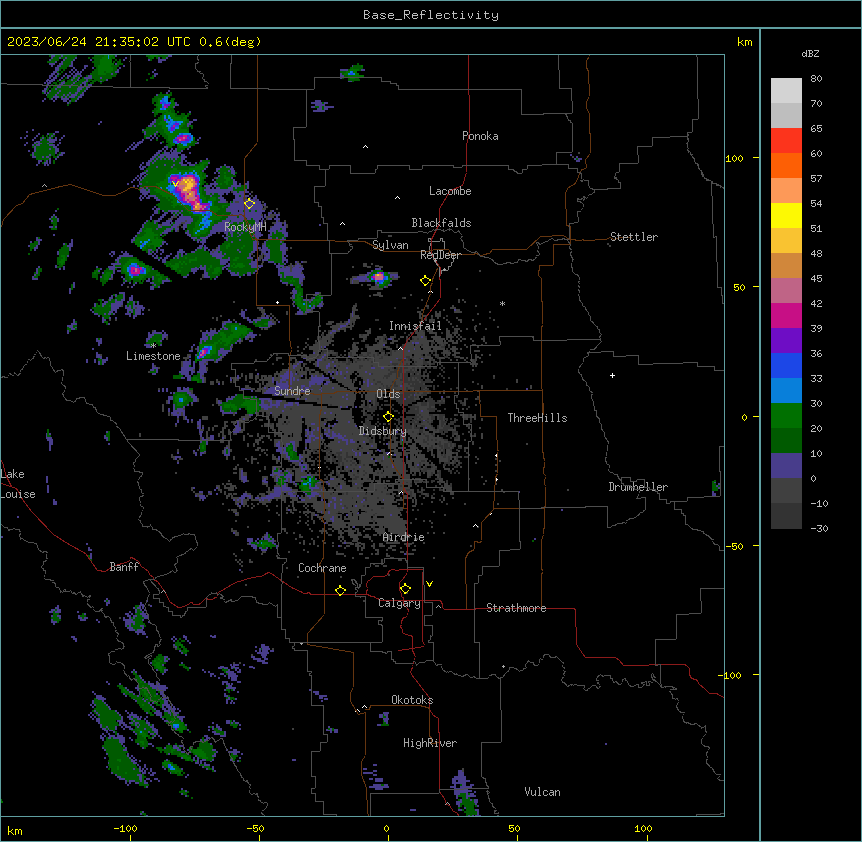Click the km unit label above the right axis
This screenshot has height=842, width=862.
[x=744, y=42]
